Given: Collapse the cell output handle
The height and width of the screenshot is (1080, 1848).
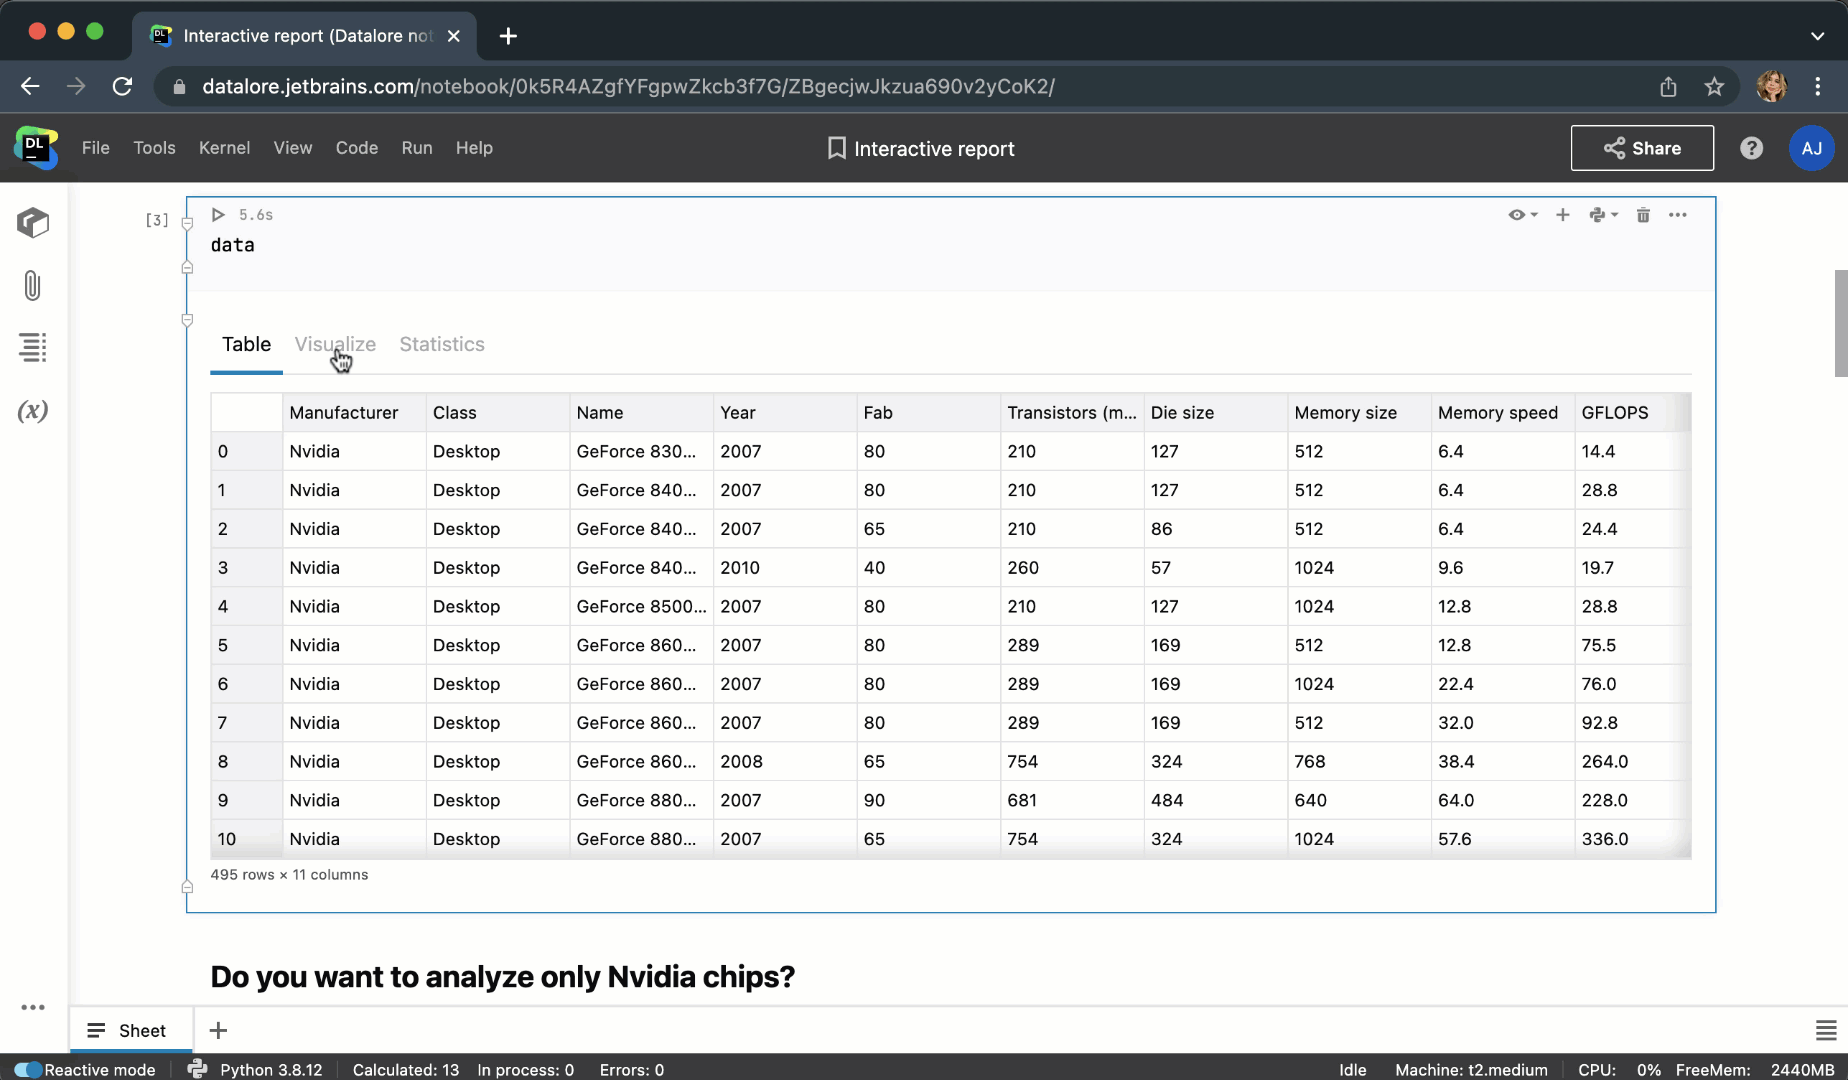Looking at the screenshot, I should [187, 321].
